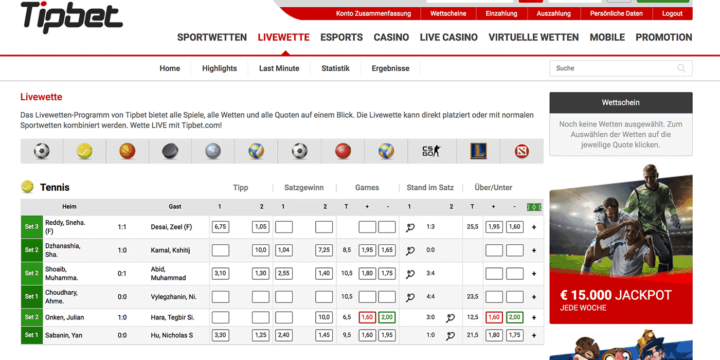This screenshot has height=360, width=720.
Task: Open the Mobile main menu
Action: coord(607,38)
